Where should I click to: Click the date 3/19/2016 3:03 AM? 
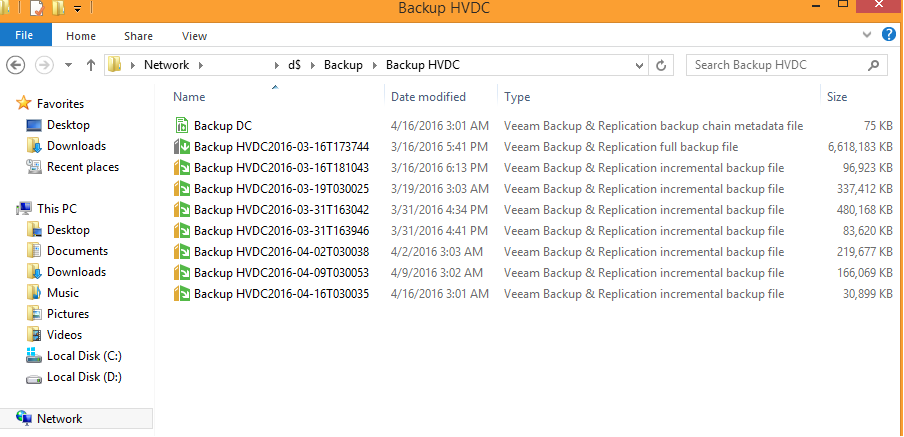[439, 189]
